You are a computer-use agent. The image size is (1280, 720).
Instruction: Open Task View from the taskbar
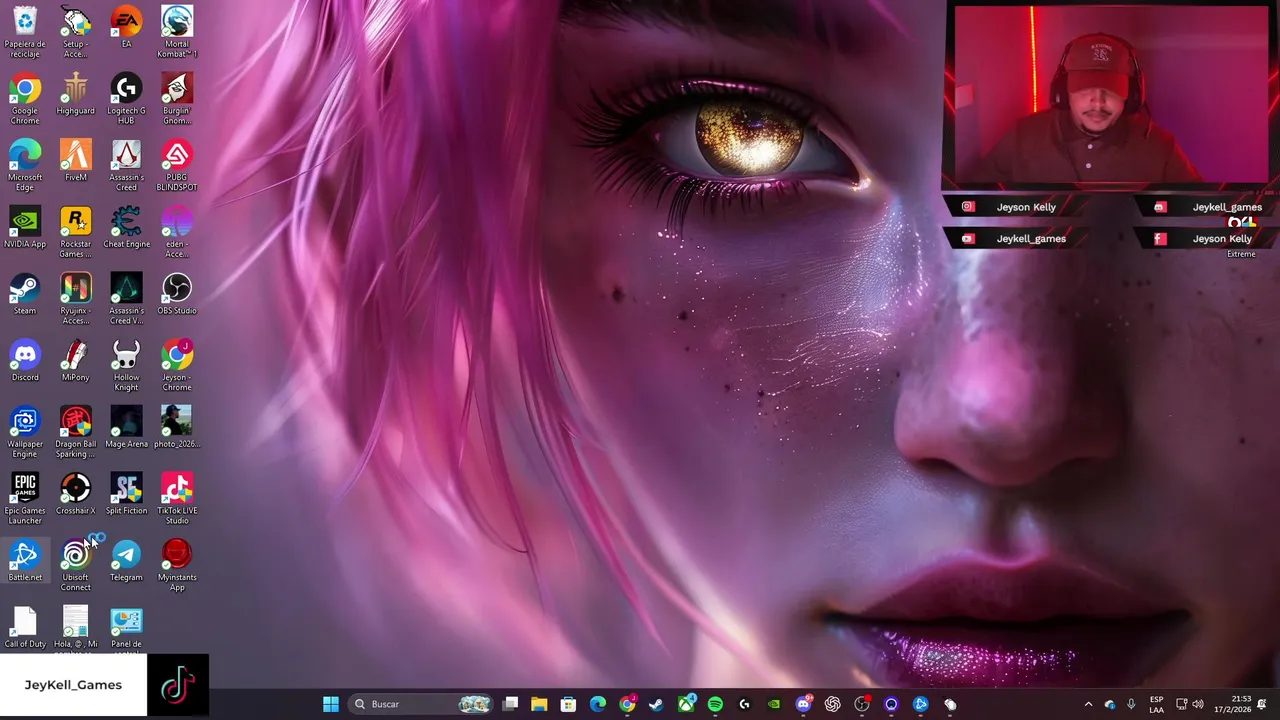pos(510,704)
